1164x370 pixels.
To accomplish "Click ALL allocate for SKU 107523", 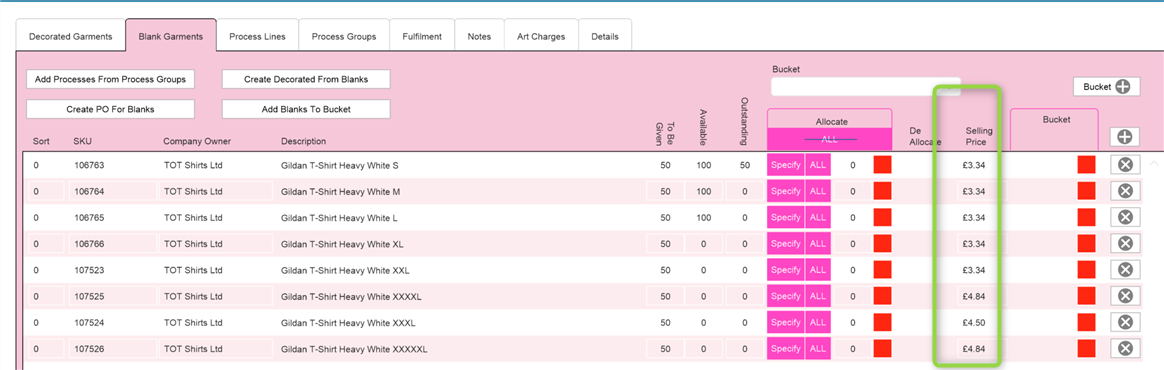I will (818, 269).
